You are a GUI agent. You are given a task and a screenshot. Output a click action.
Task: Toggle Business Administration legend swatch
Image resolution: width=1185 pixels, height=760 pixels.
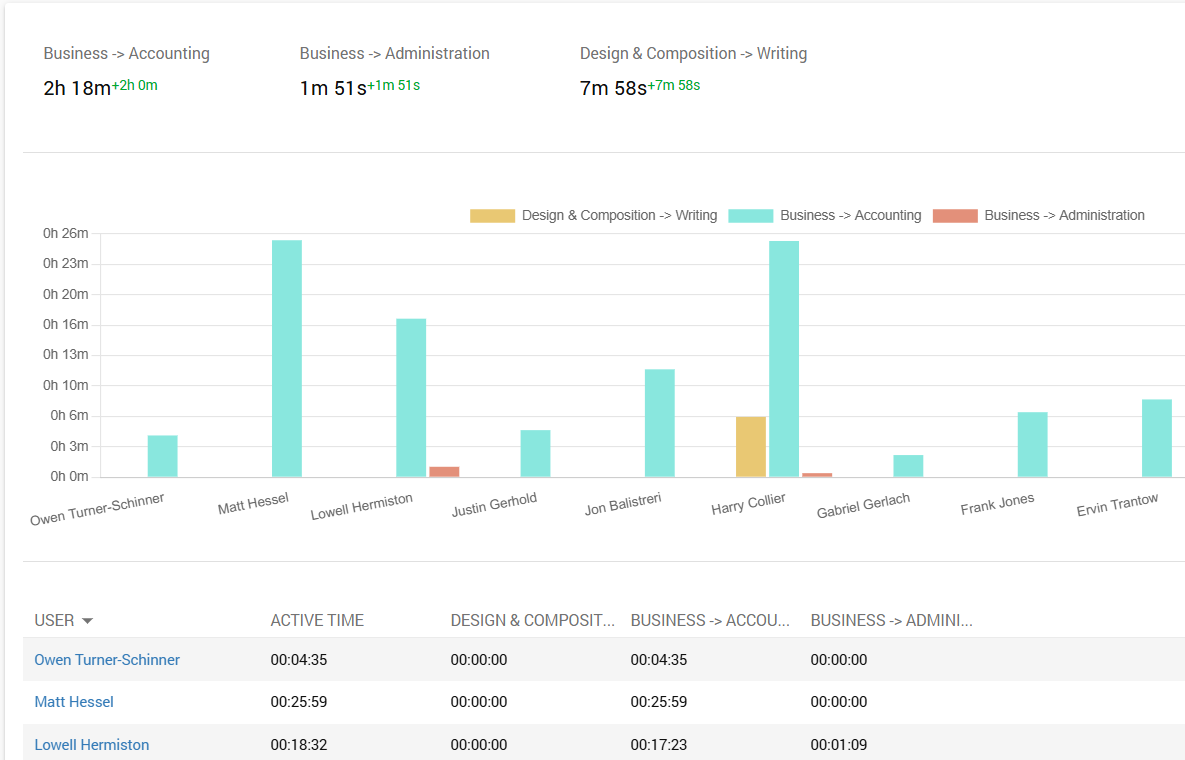tap(954, 216)
